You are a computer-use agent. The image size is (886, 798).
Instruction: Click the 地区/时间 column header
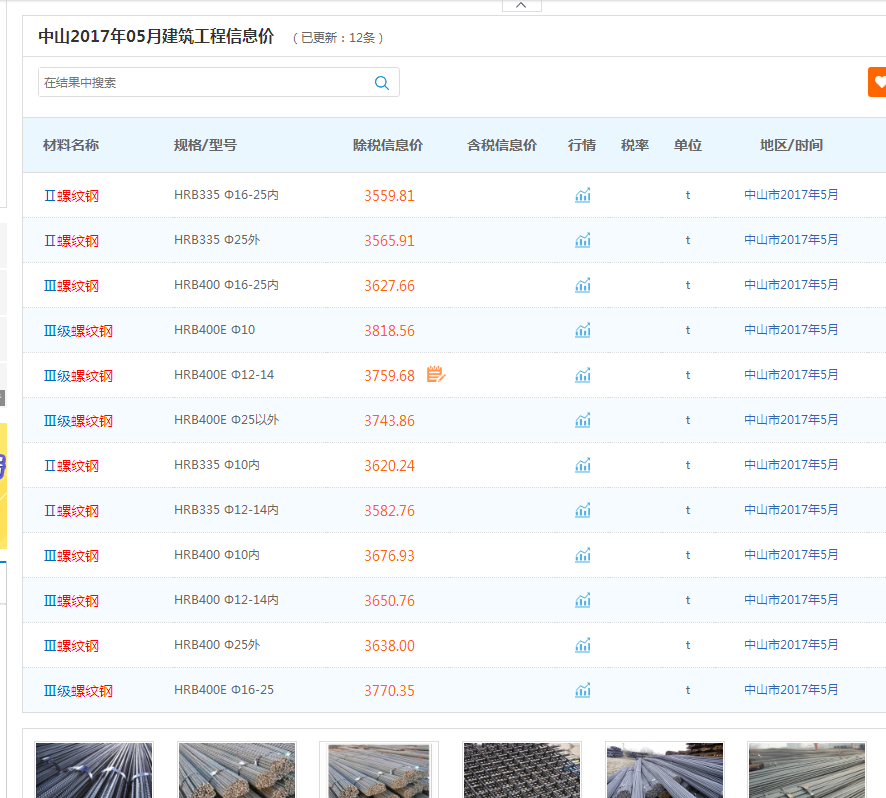[x=791, y=145]
